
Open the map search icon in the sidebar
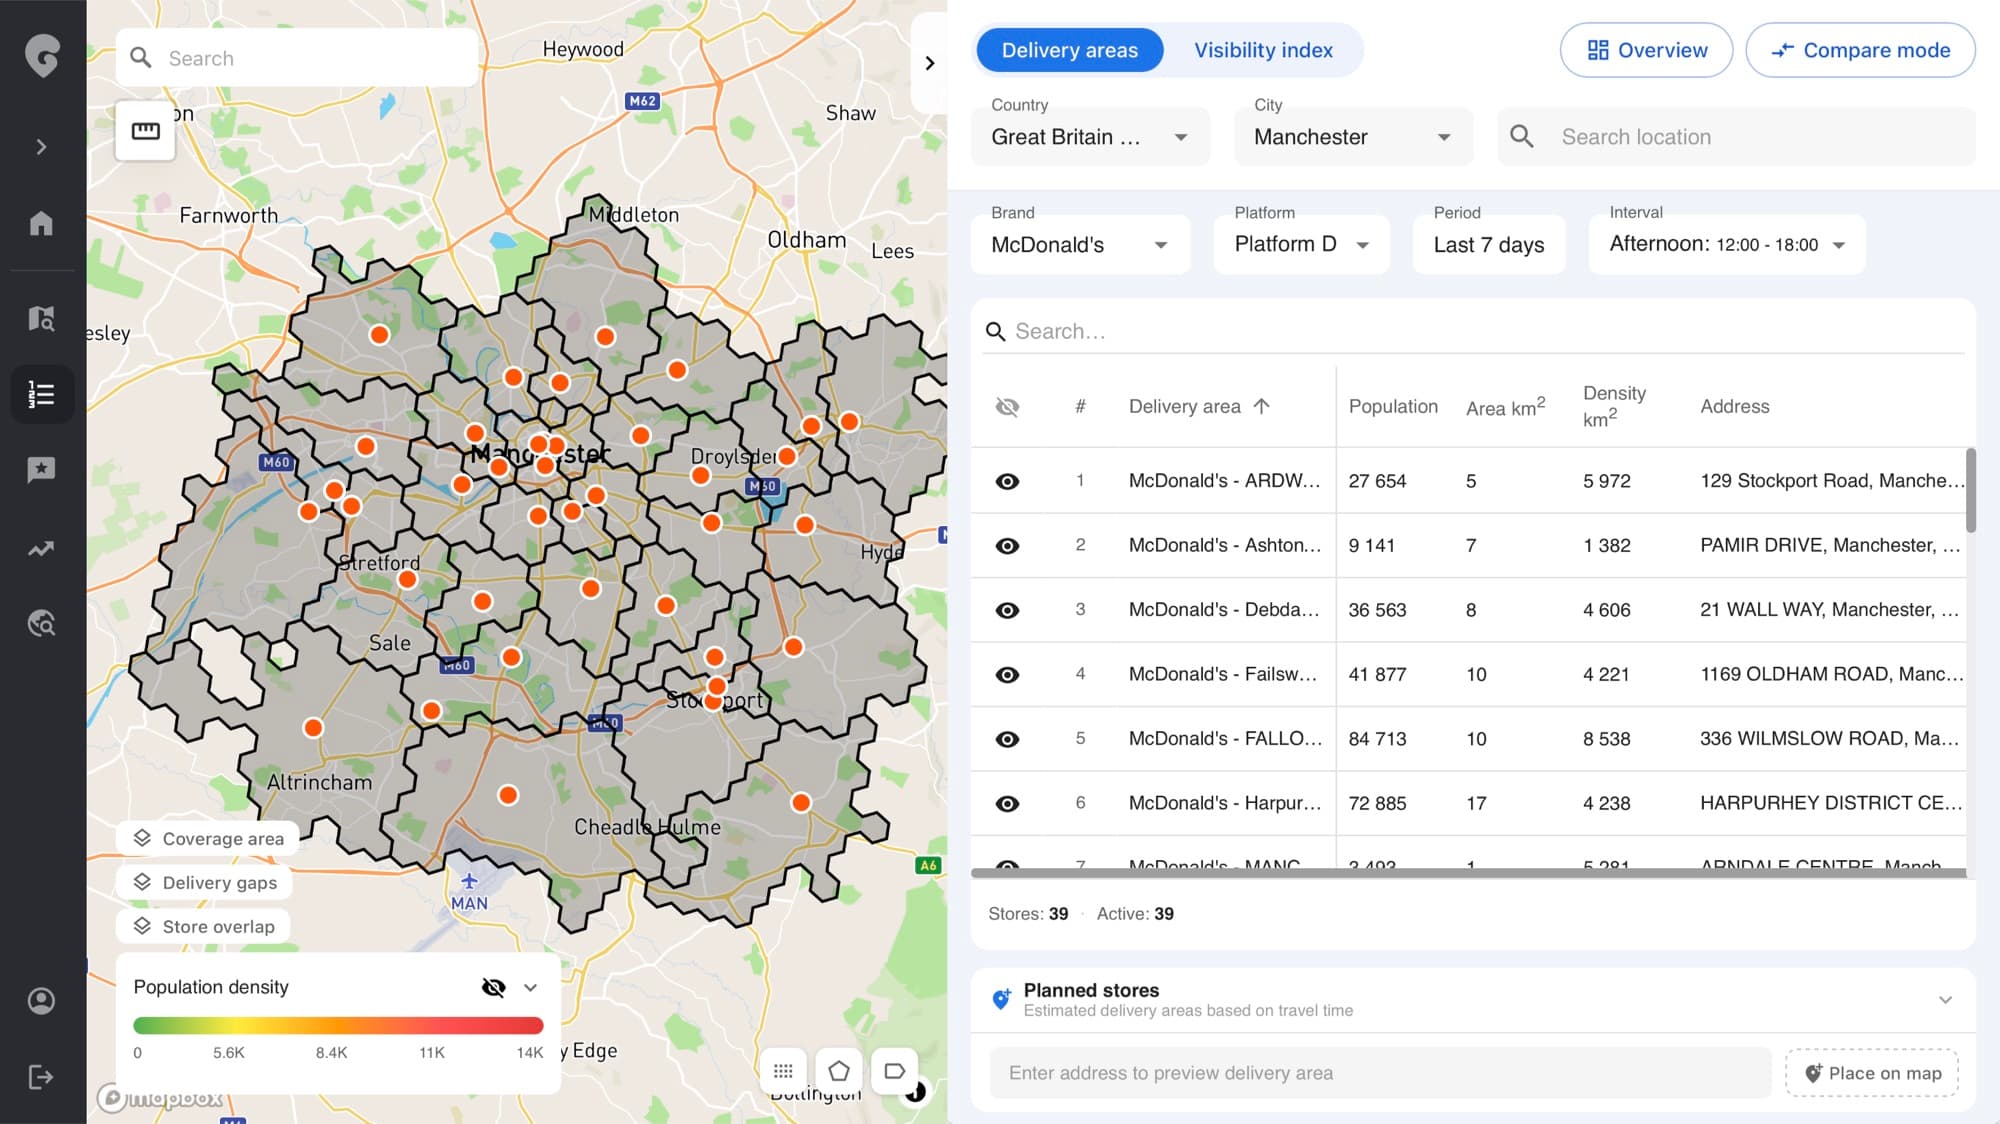click(x=41, y=319)
